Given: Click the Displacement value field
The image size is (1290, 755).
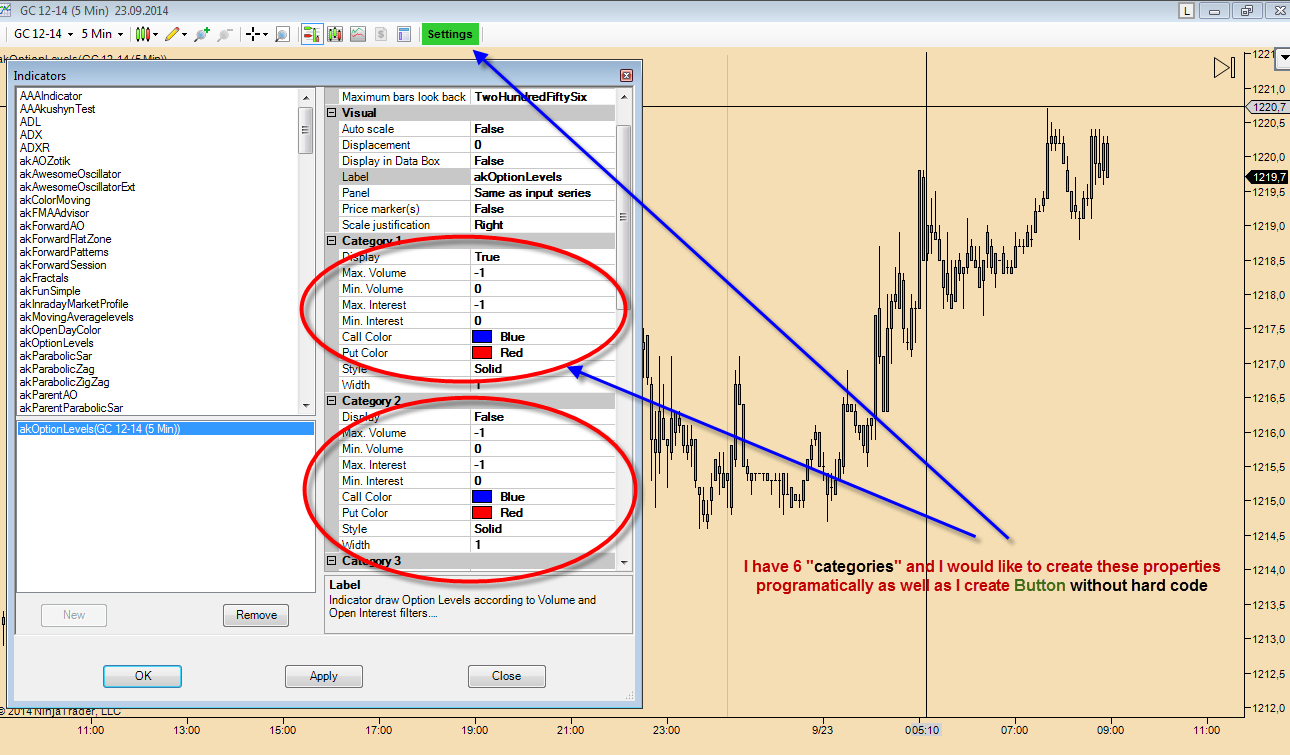Looking at the screenshot, I should [x=543, y=145].
